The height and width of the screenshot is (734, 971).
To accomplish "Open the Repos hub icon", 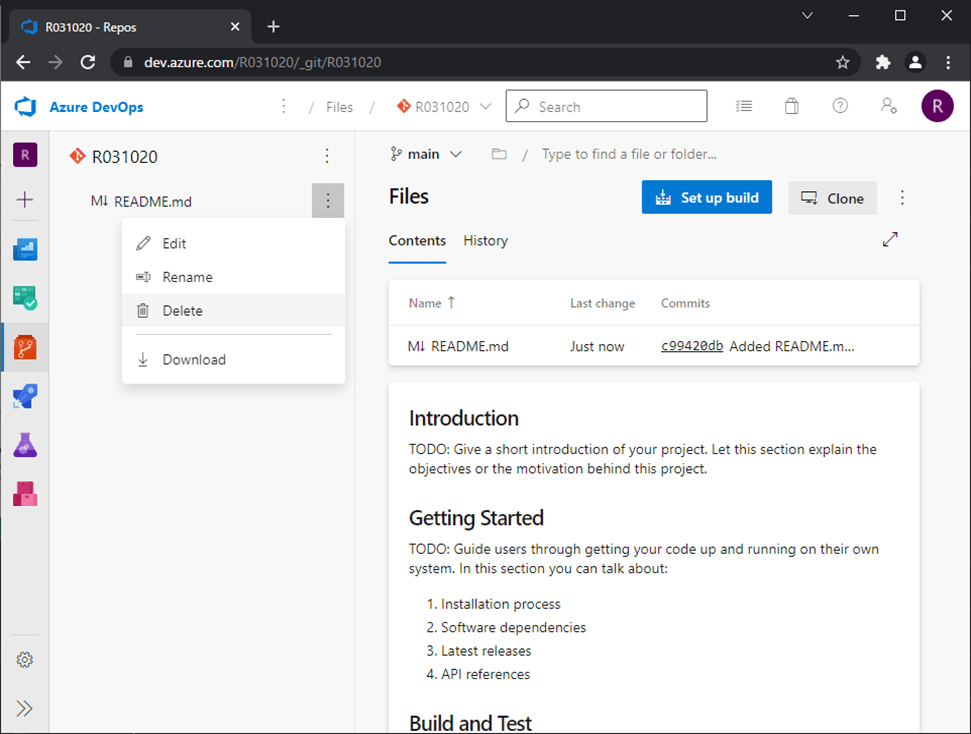I will [x=25, y=347].
